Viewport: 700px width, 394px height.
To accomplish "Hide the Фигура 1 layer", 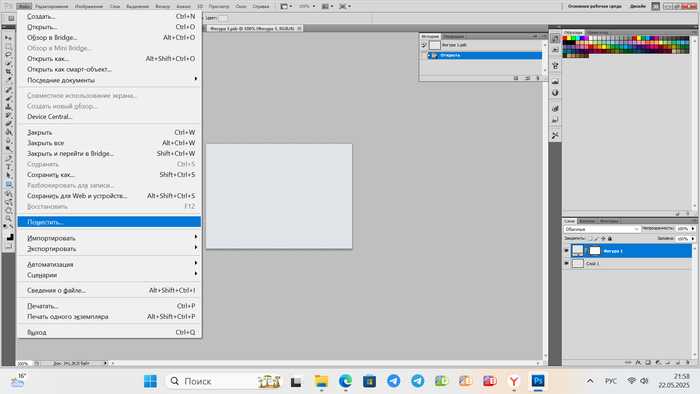I will click(567, 251).
